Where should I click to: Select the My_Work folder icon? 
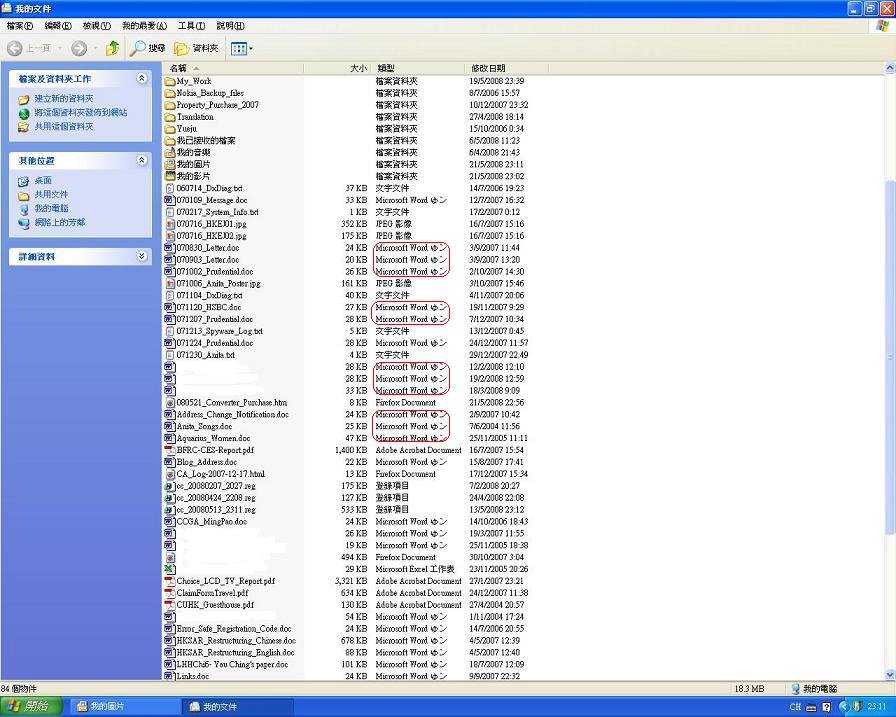[170, 82]
